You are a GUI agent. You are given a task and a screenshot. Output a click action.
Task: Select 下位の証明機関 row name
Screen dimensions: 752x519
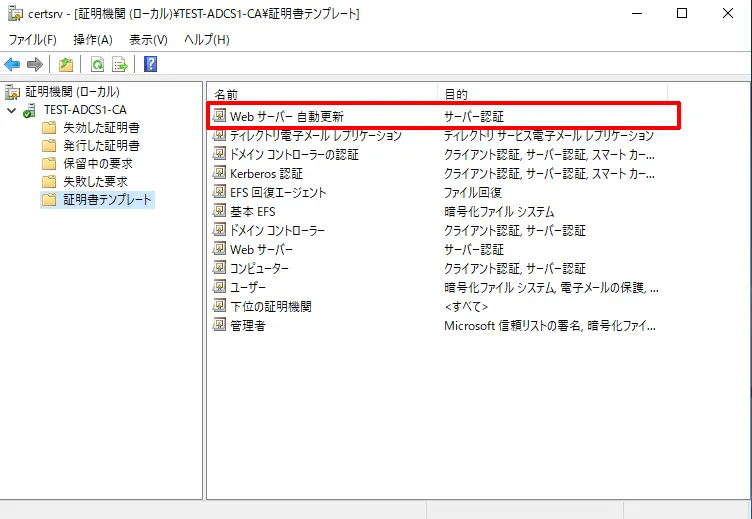(x=271, y=306)
